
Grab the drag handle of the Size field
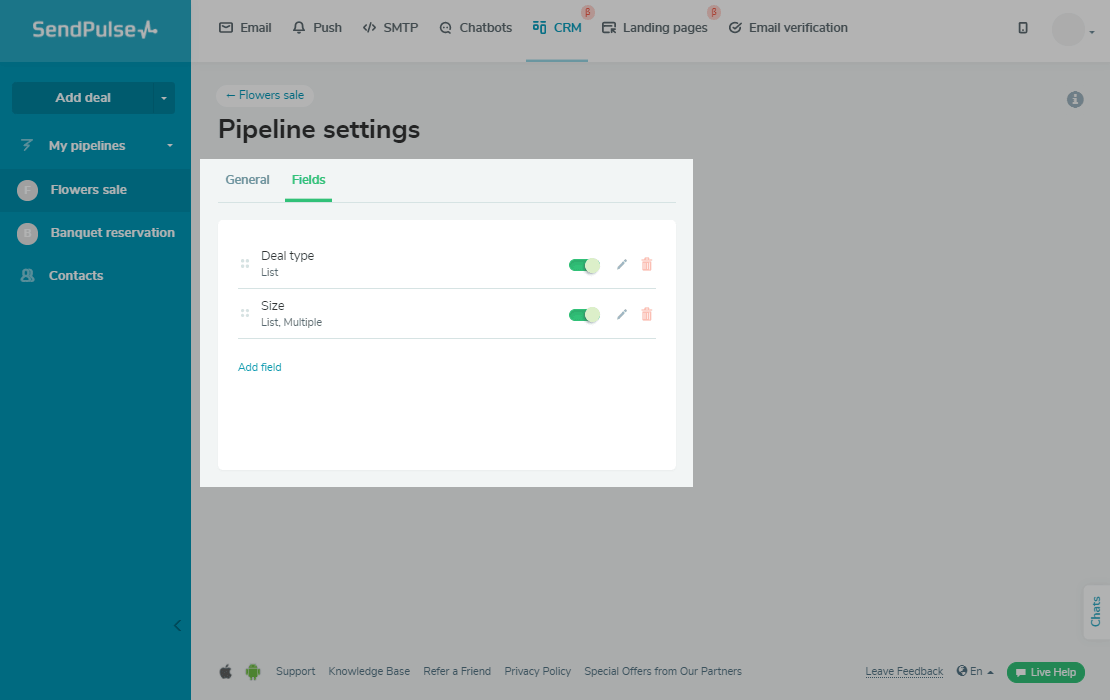point(245,313)
